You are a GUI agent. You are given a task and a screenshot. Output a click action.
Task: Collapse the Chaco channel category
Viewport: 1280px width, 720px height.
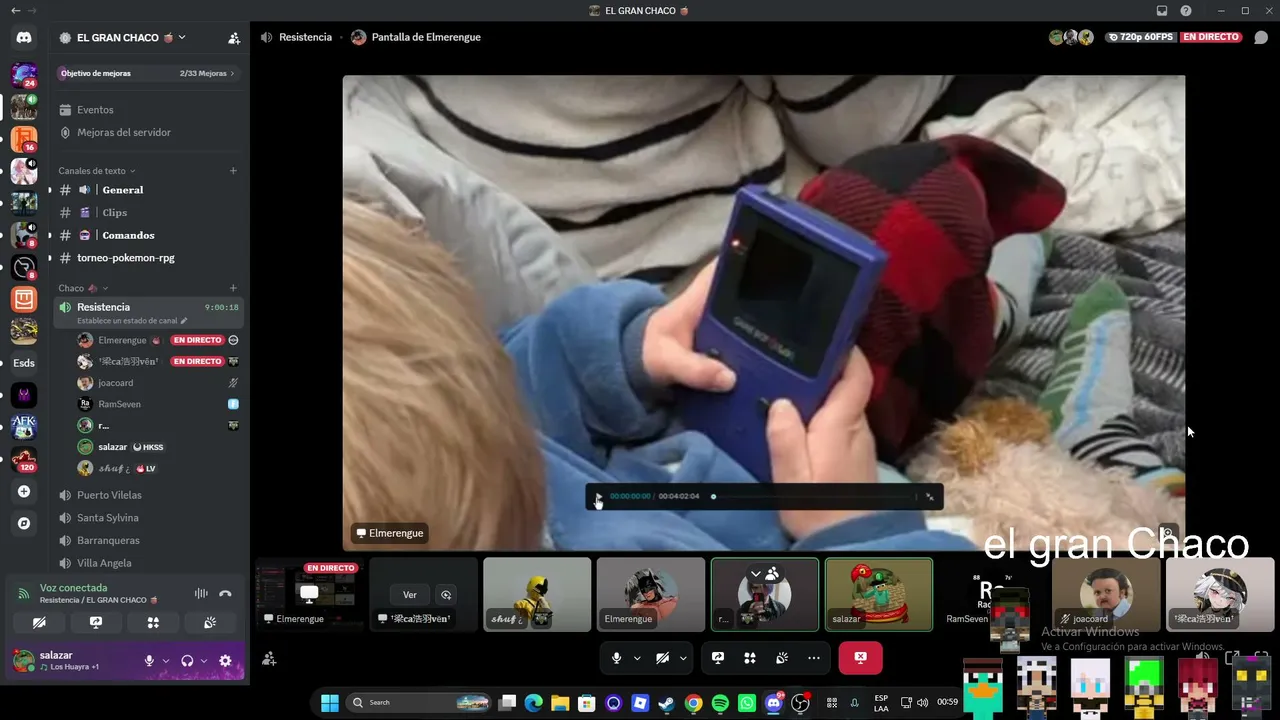pos(83,288)
